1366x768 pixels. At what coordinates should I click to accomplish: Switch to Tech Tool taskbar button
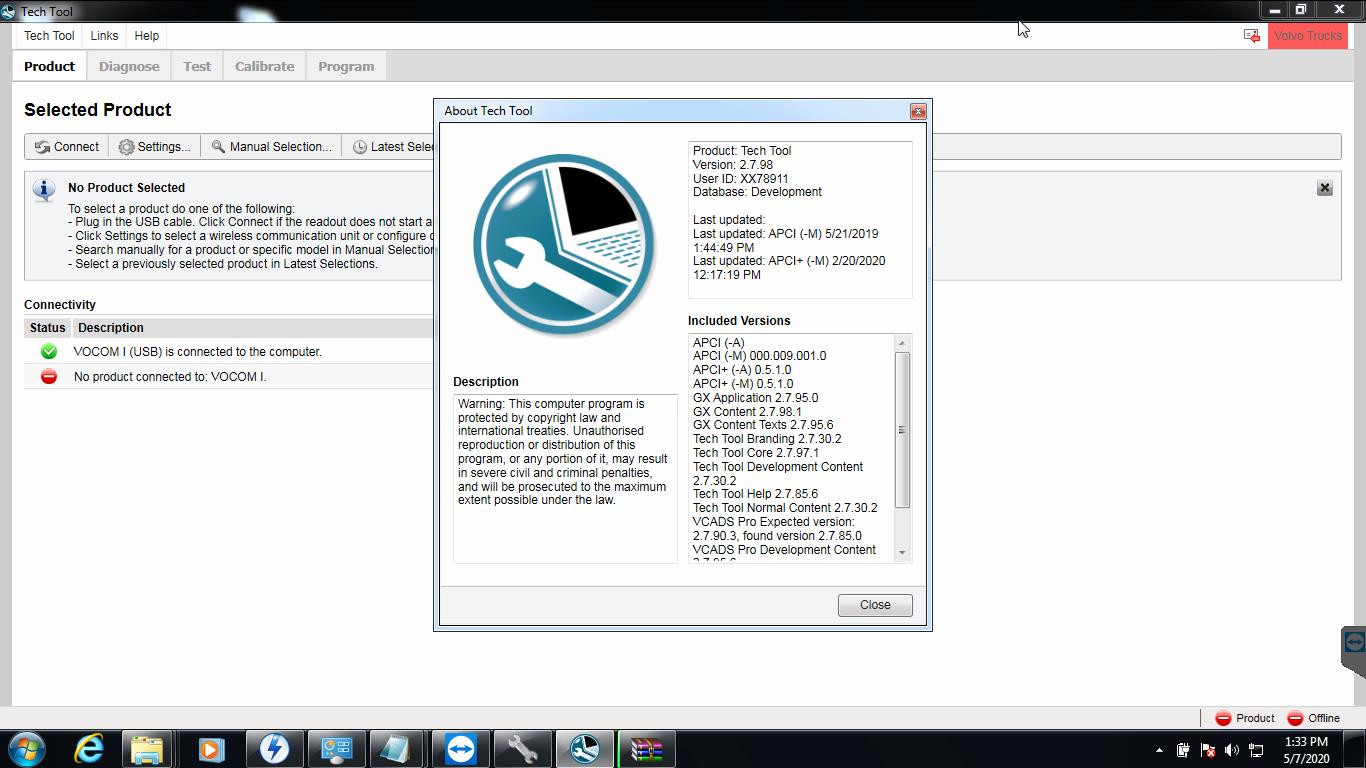point(584,748)
